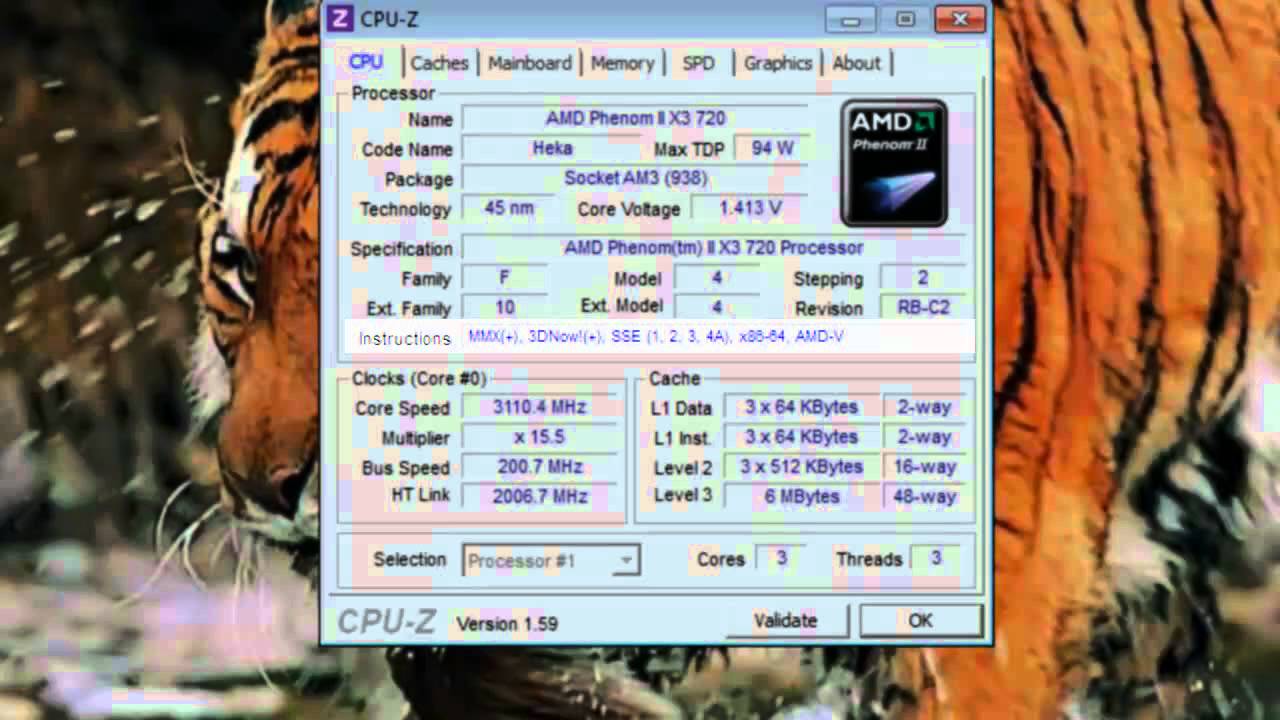Click the AMD Phenom II logo

point(894,163)
